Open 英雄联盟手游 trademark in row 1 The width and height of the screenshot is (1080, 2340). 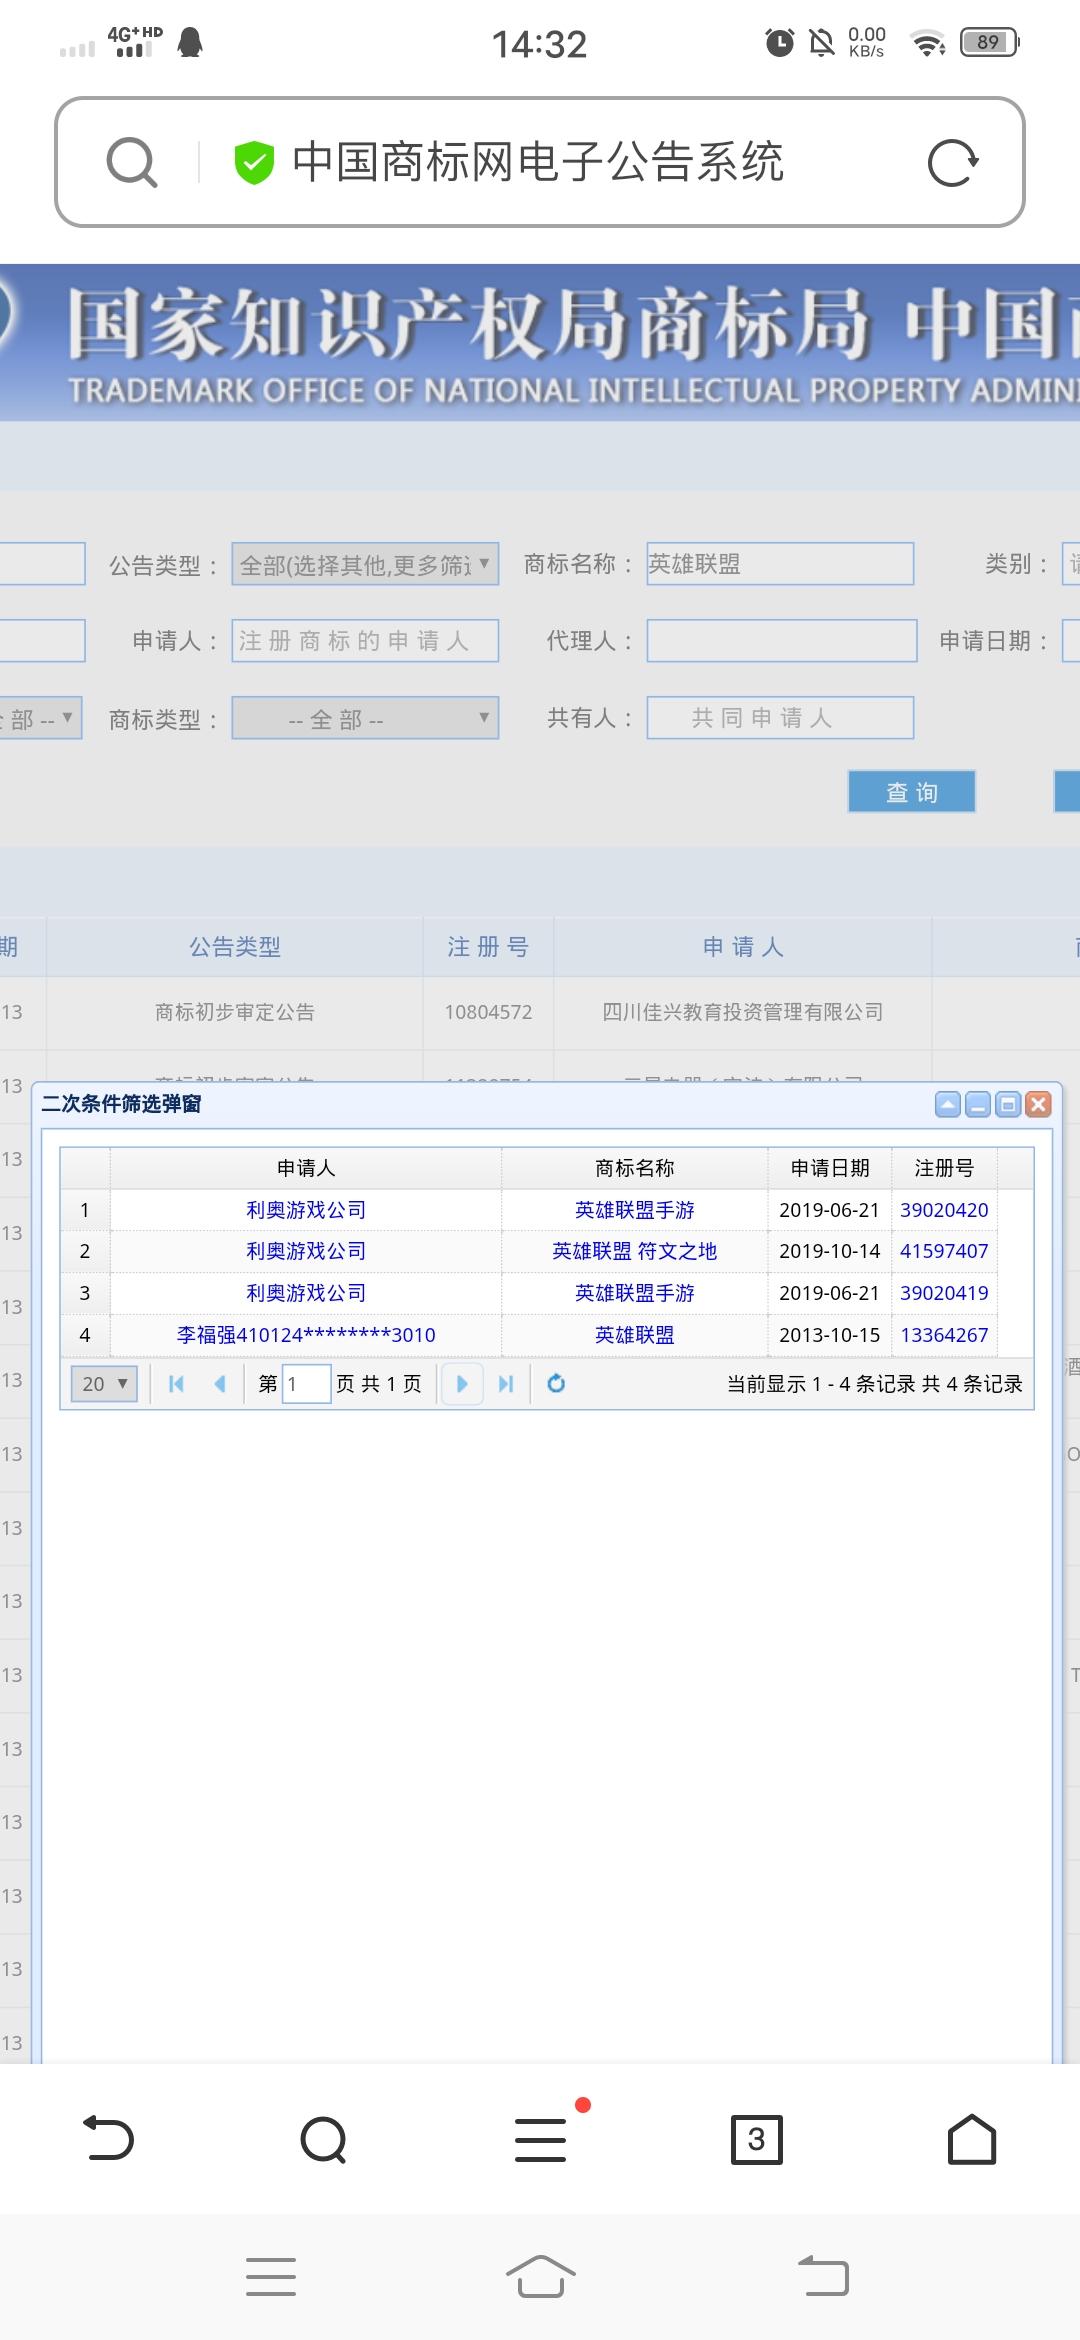click(635, 1210)
